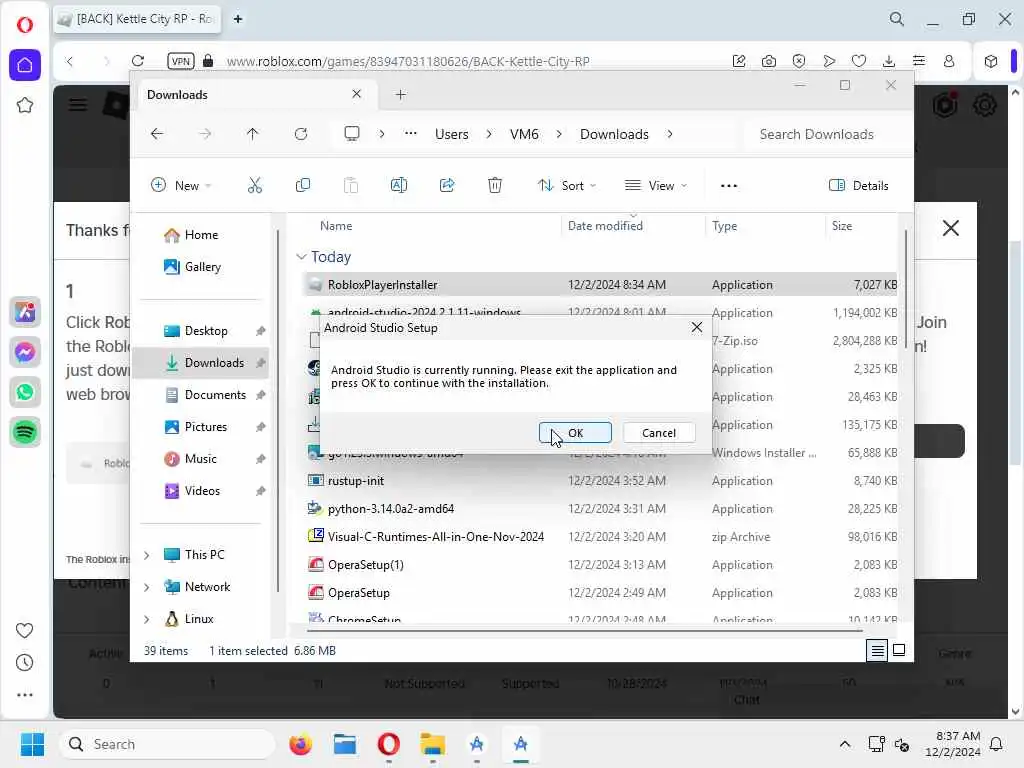Click the Share icon in Explorer toolbar
Viewport: 1024px width, 768px height.
click(x=447, y=185)
